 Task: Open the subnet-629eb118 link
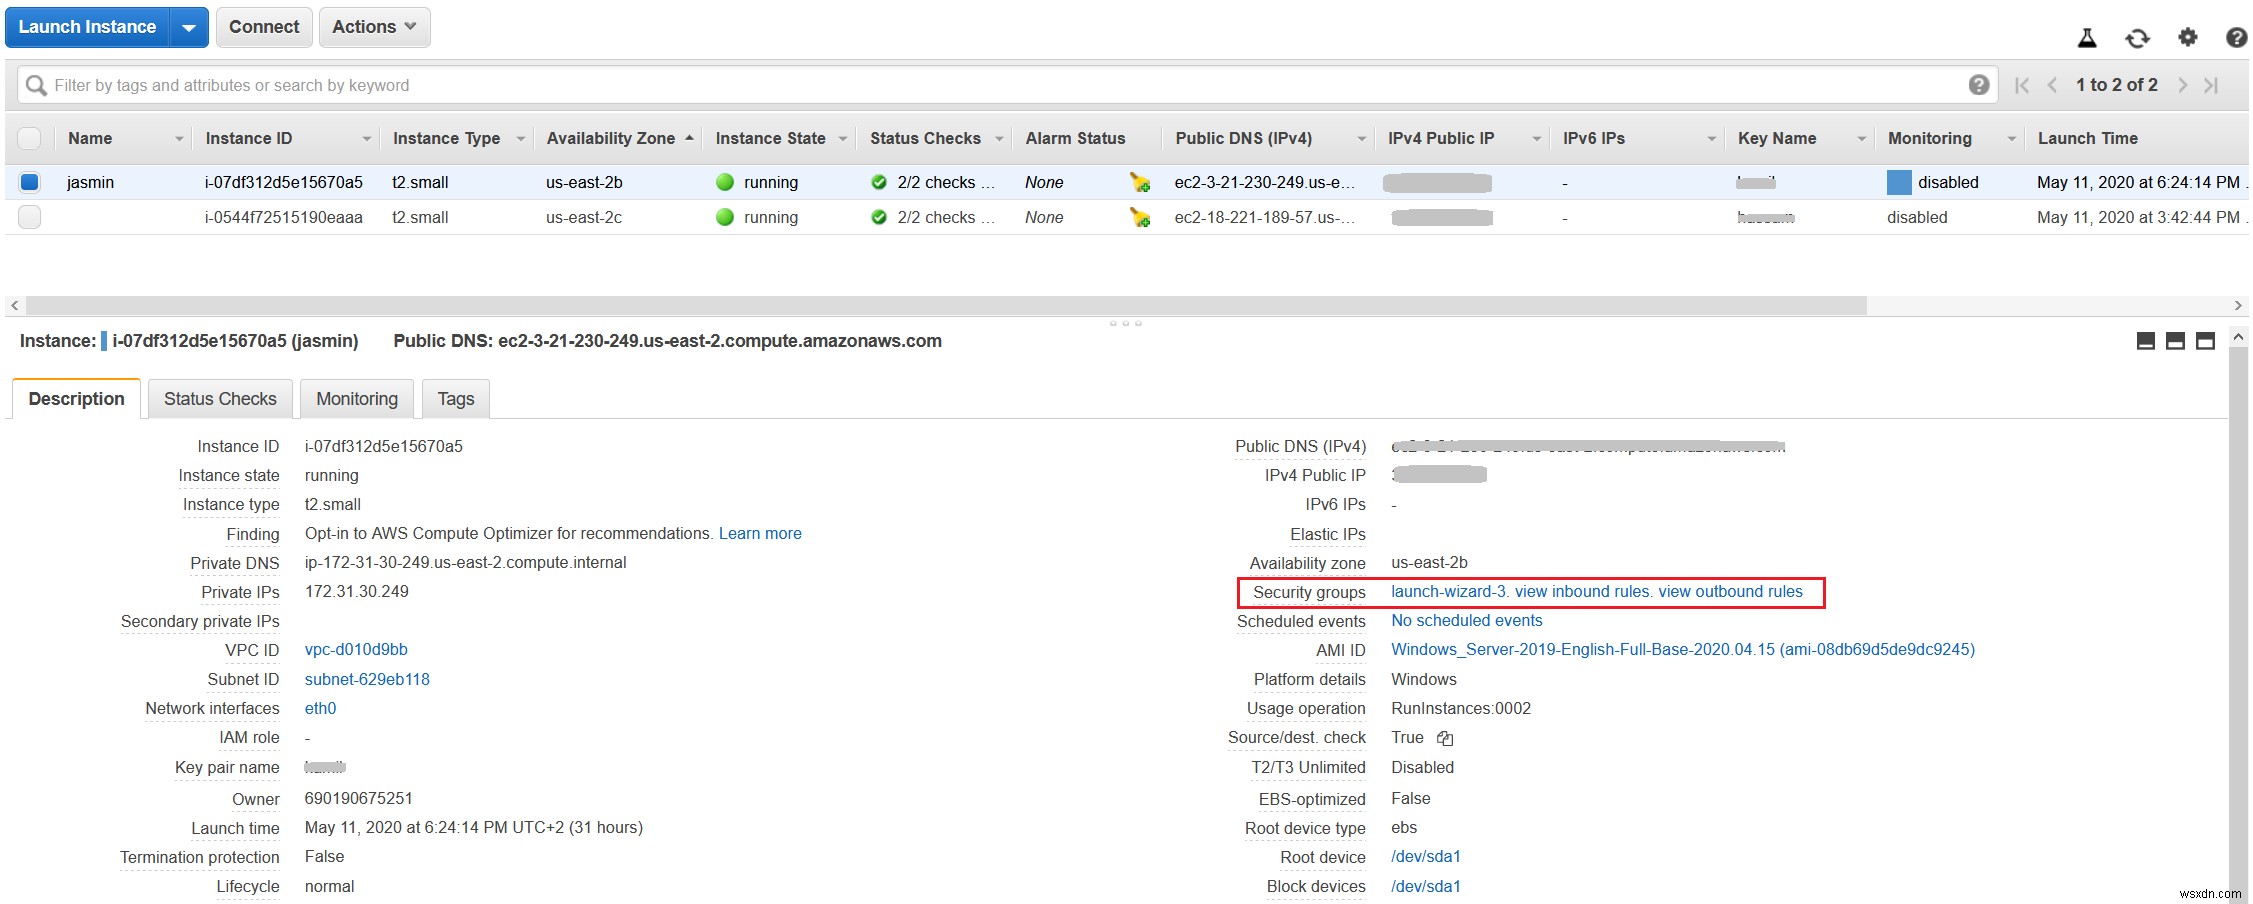click(x=367, y=680)
